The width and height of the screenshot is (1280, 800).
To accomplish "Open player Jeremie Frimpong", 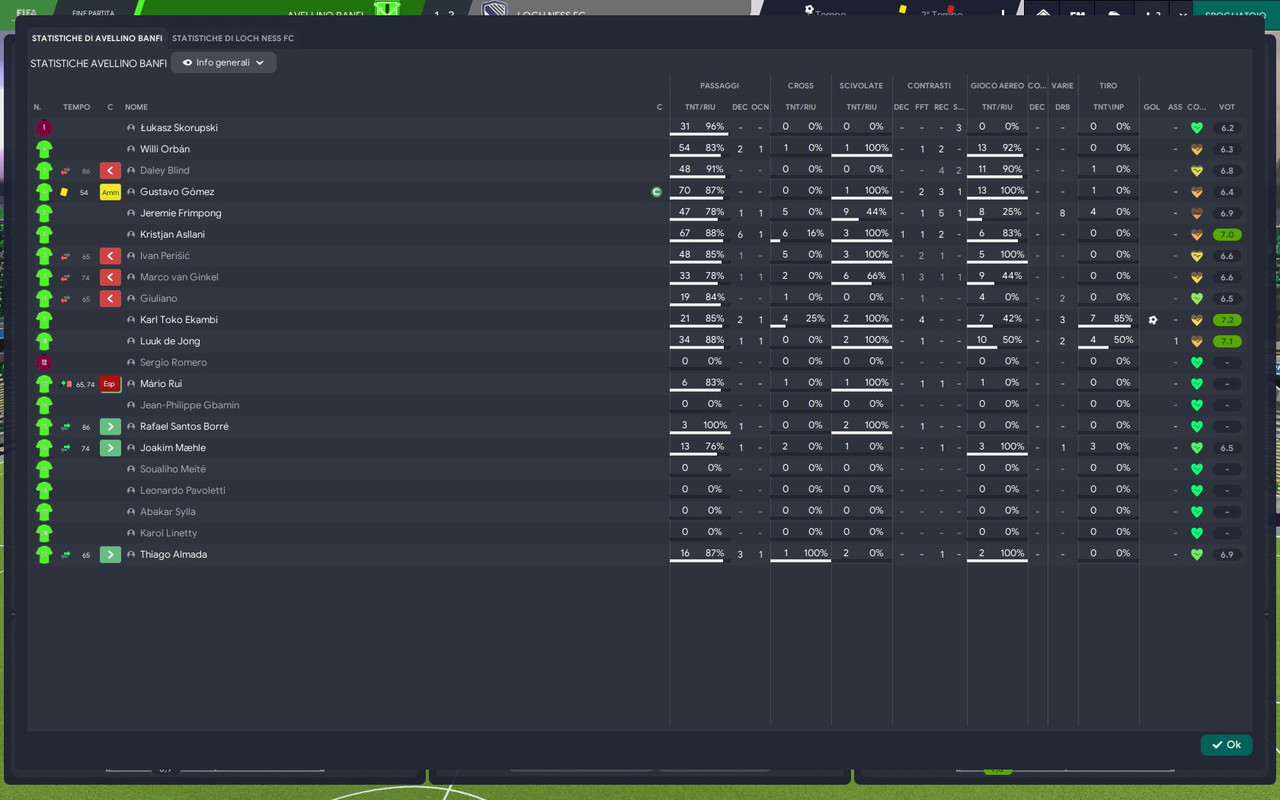I will coord(181,213).
